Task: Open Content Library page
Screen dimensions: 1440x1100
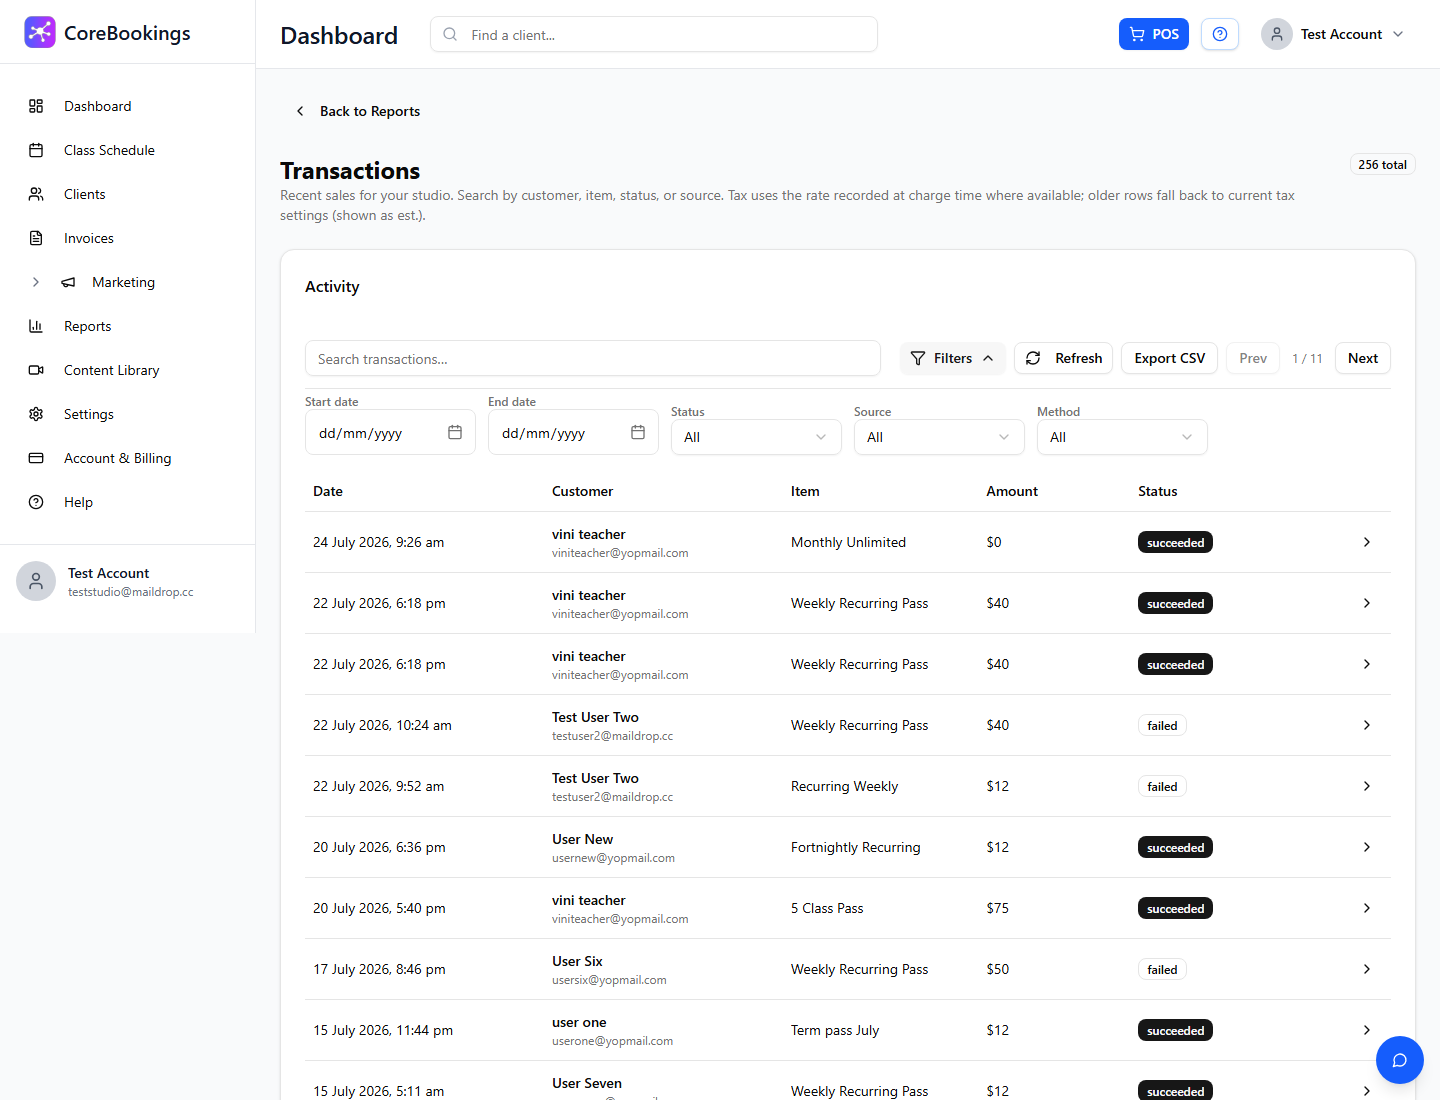Action: coord(111,370)
